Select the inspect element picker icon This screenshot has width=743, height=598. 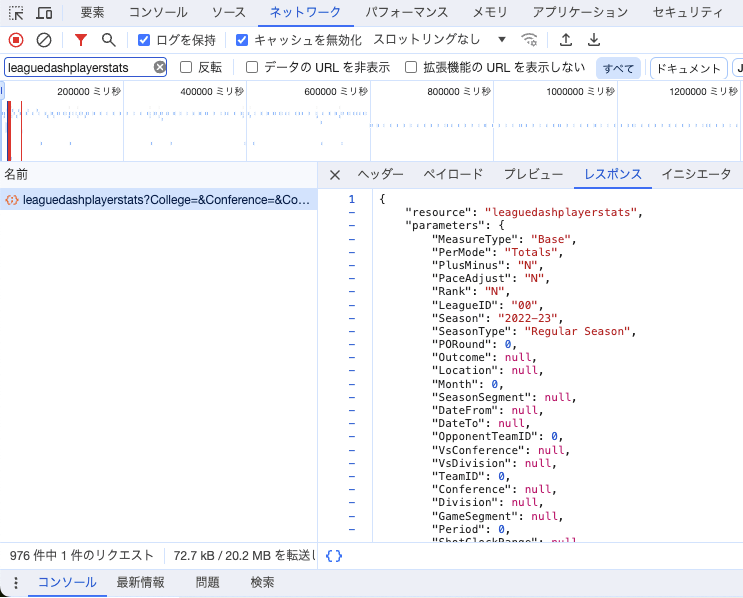click(16, 13)
